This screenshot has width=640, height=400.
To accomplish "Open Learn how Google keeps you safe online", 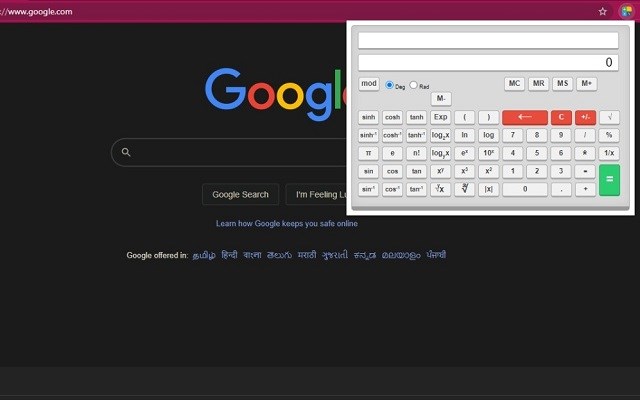I will tap(287, 223).
